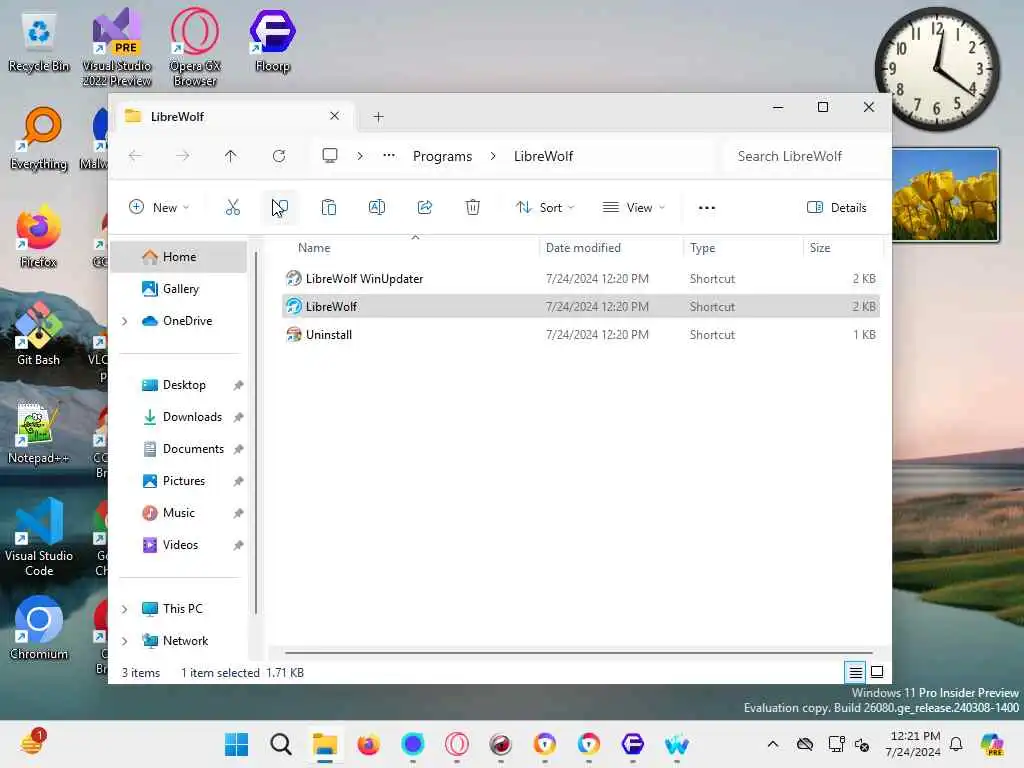Click tulips picture widget on desktop
The height and width of the screenshot is (768, 1024).
pyautogui.click(x=945, y=195)
